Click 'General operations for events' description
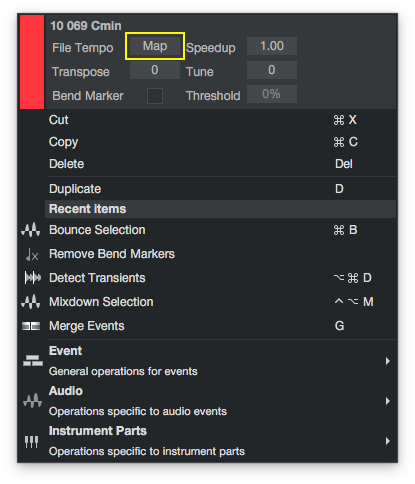 click(123, 371)
